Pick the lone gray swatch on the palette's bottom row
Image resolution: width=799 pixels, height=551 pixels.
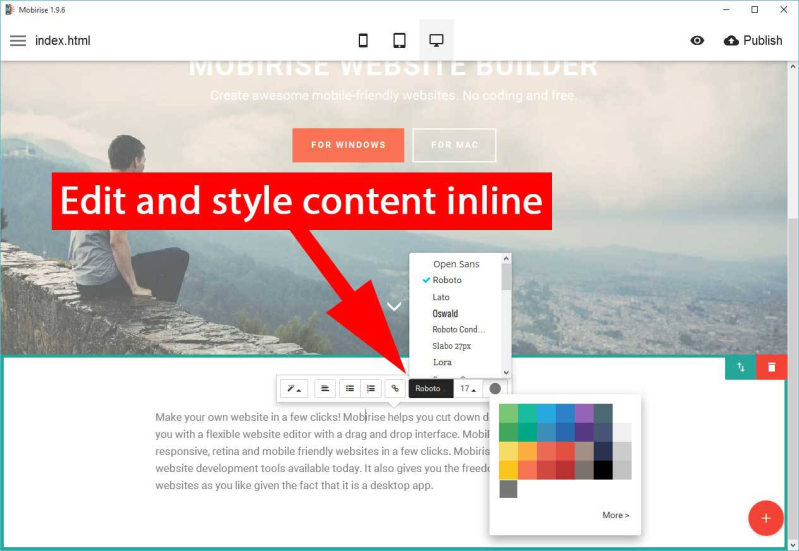(x=508, y=489)
